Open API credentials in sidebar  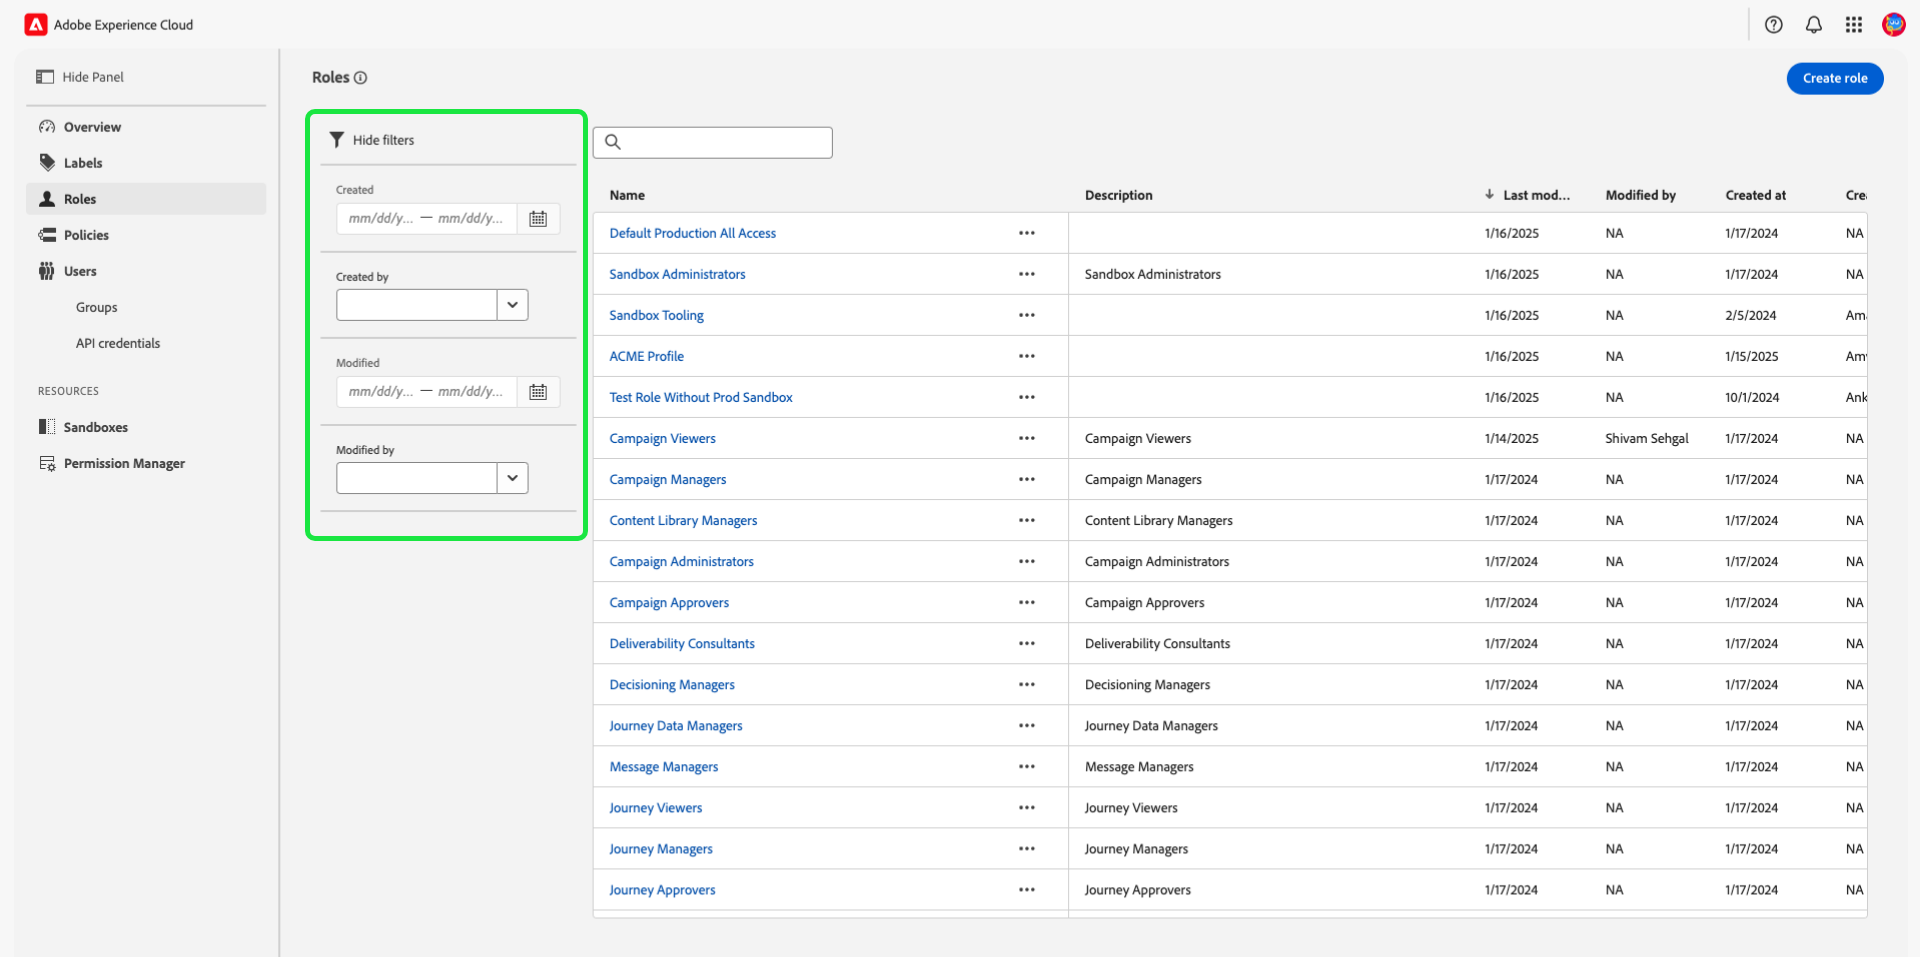(x=118, y=343)
